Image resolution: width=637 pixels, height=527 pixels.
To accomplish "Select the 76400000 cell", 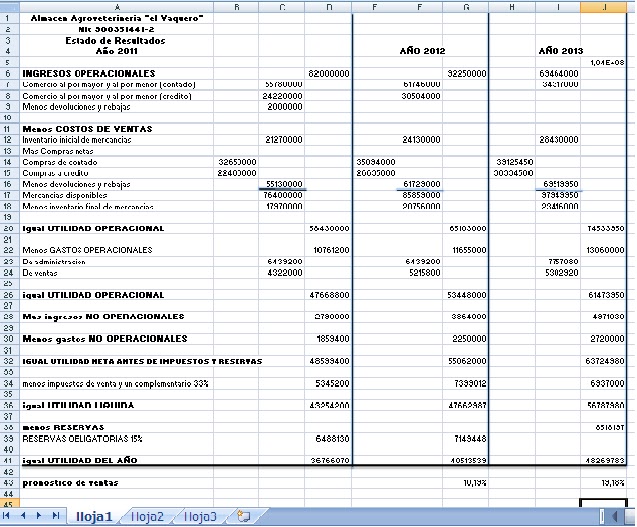I will (282, 195).
